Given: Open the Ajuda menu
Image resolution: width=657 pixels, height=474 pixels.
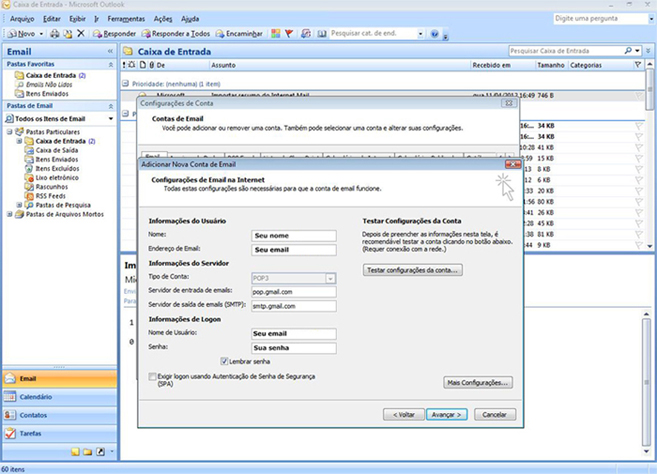Looking at the screenshot, I should tap(190, 19).
